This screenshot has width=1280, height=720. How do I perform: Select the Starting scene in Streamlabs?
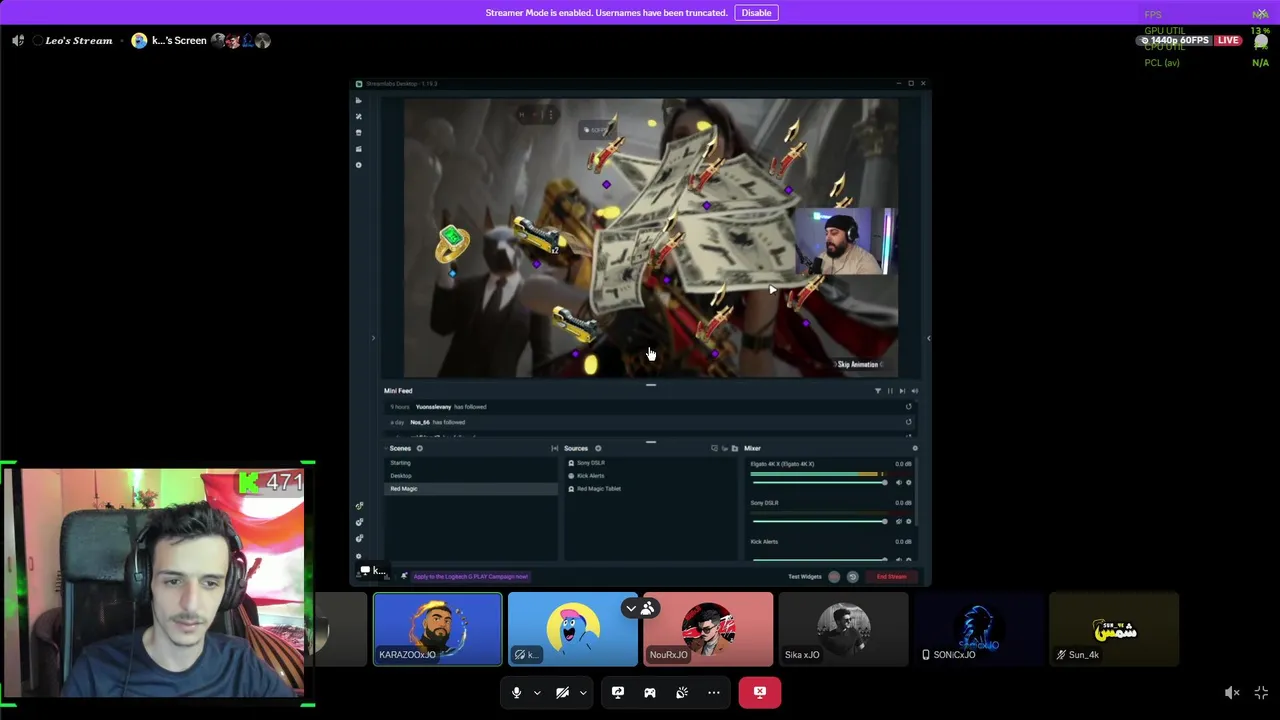click(470, 463)
